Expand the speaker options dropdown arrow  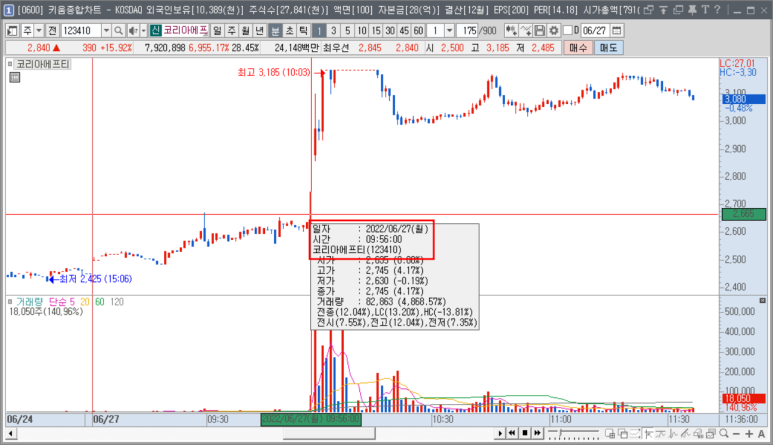143,31
